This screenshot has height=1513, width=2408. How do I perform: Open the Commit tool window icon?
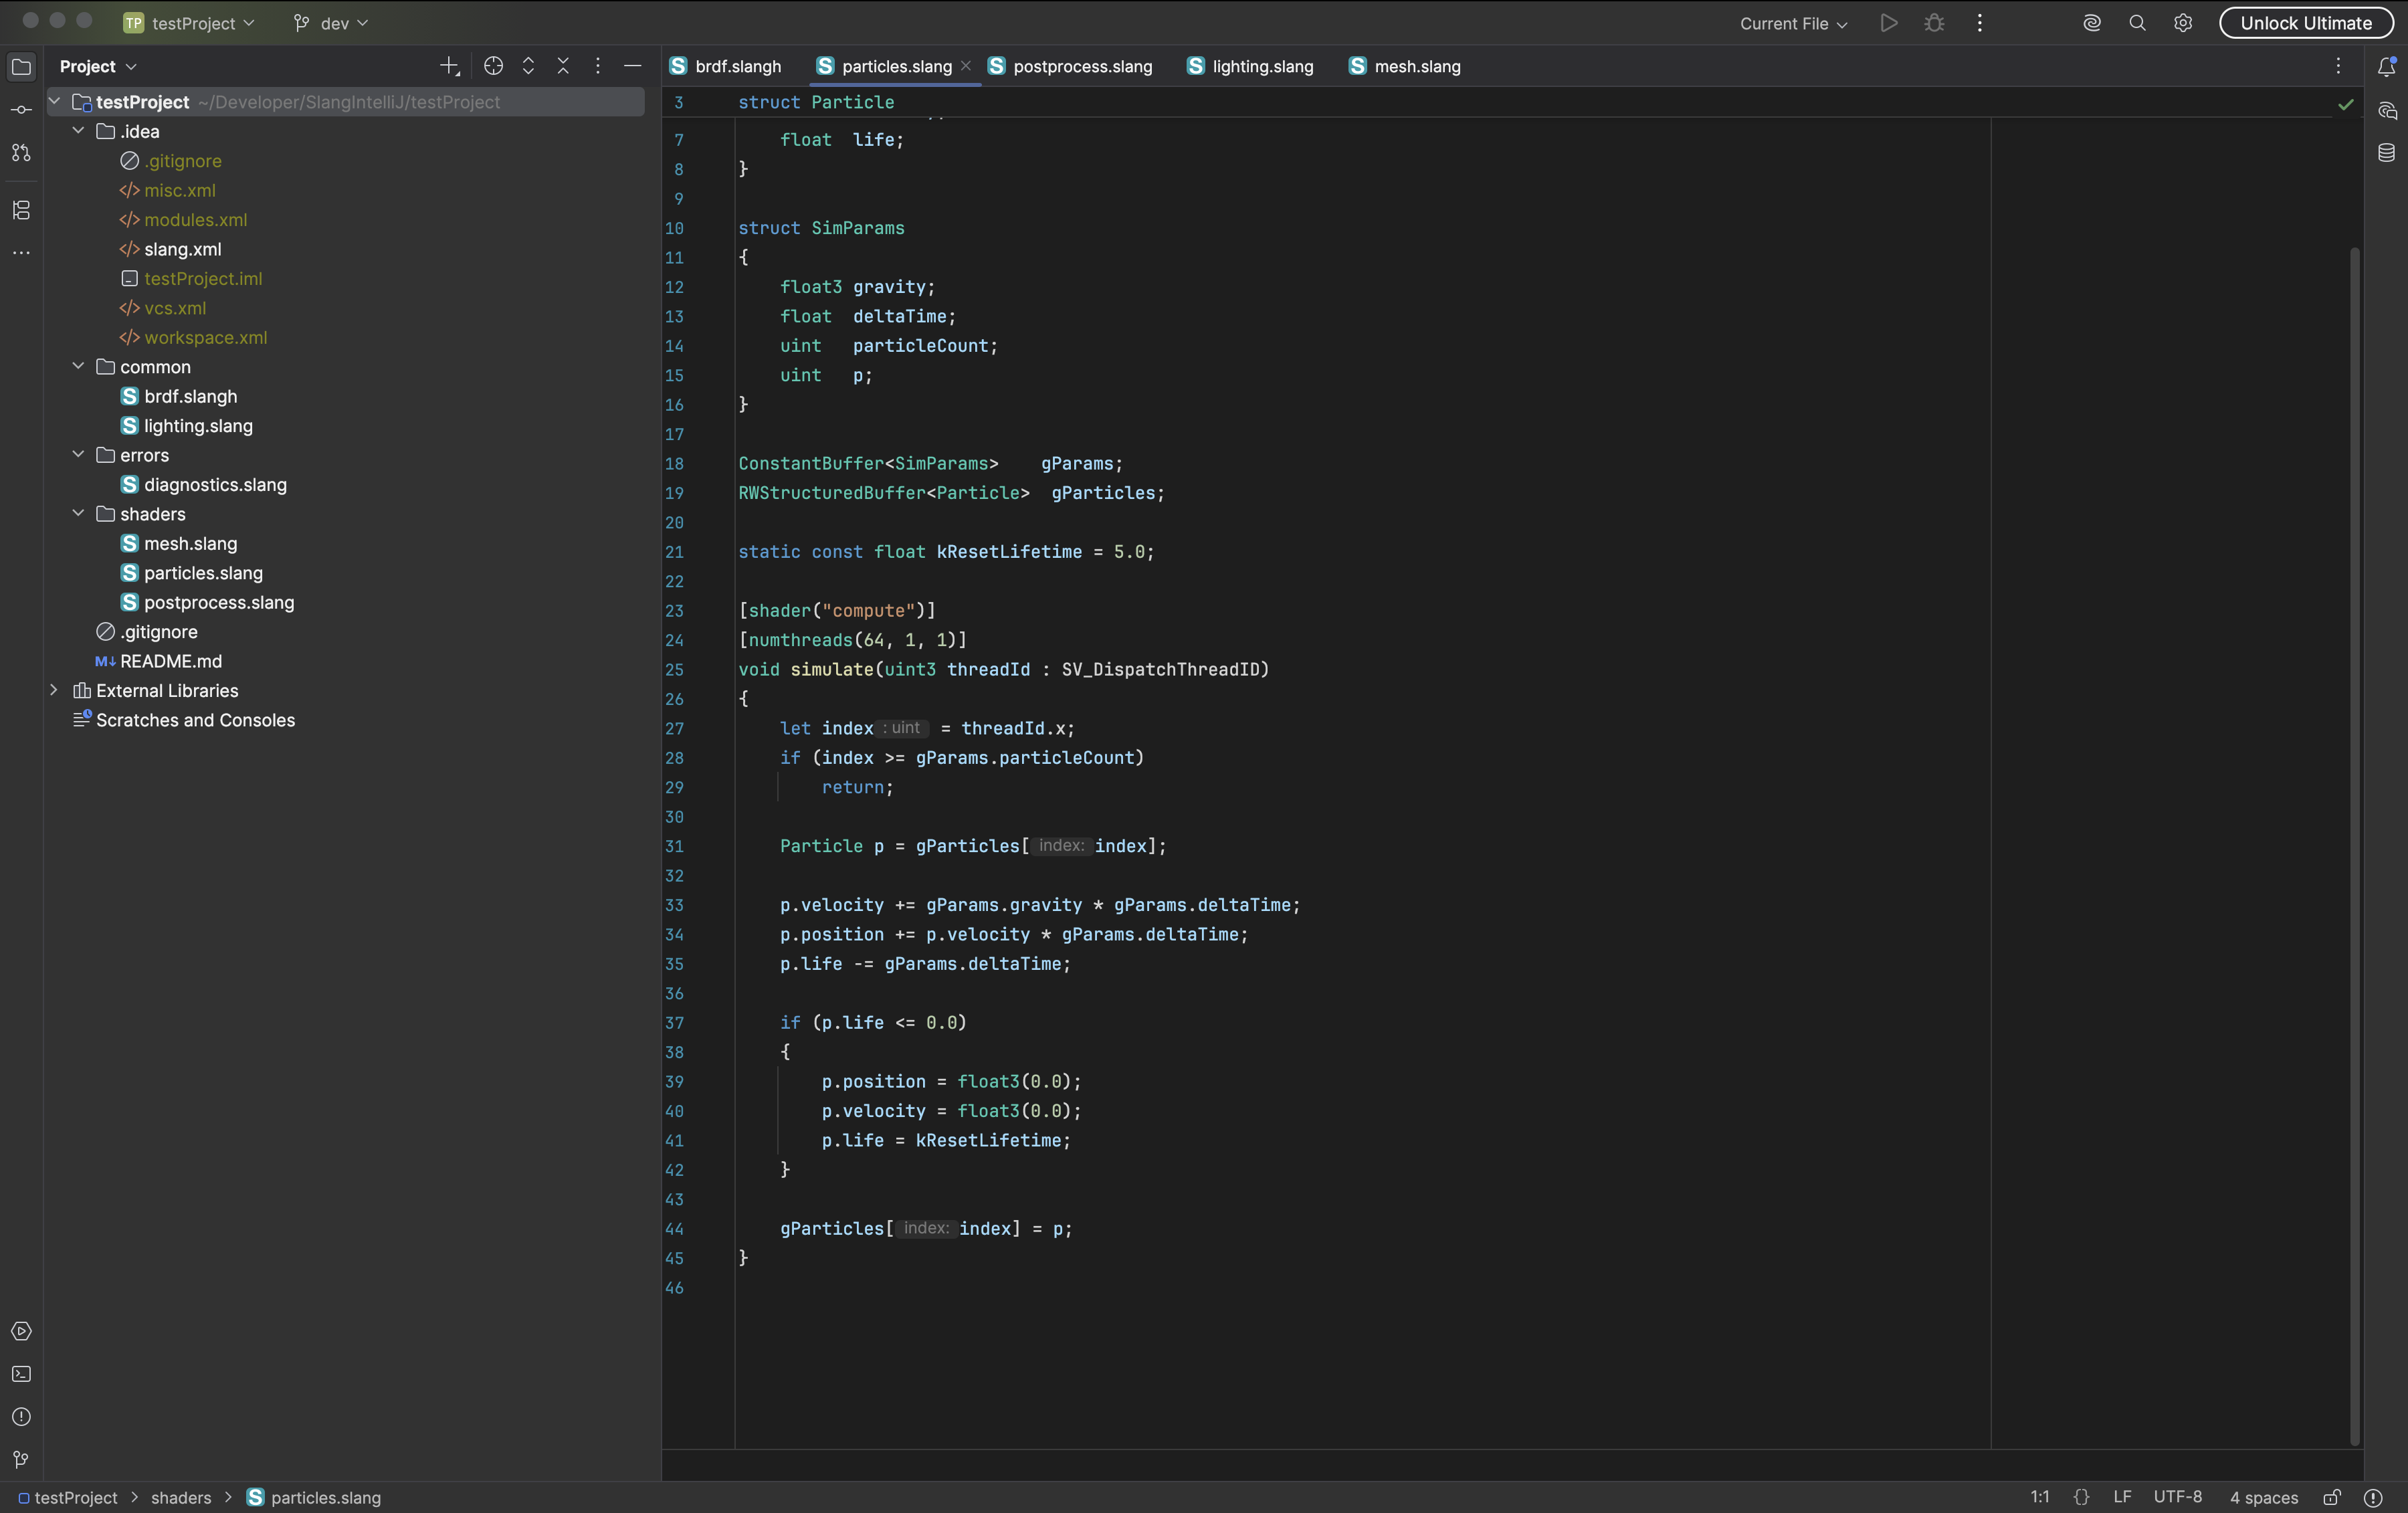(21, 110)
